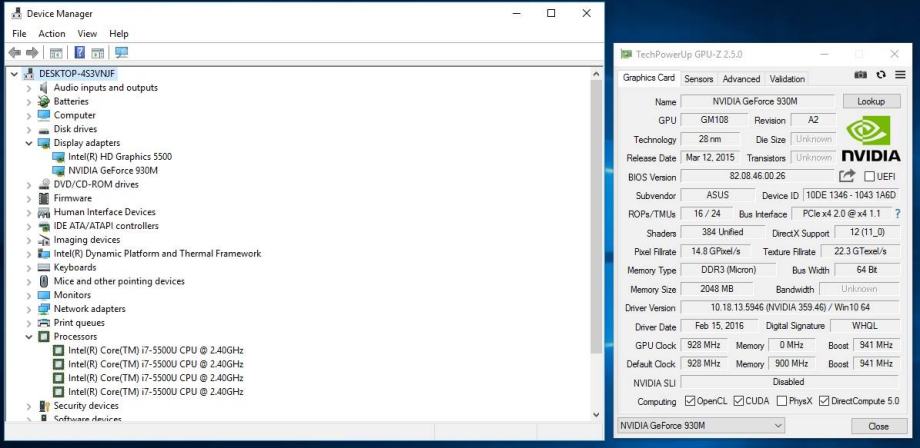Select the Graphics Card tab
Image resolution: width=920 pixels, height=448 pixels.
tap(649, 78)
